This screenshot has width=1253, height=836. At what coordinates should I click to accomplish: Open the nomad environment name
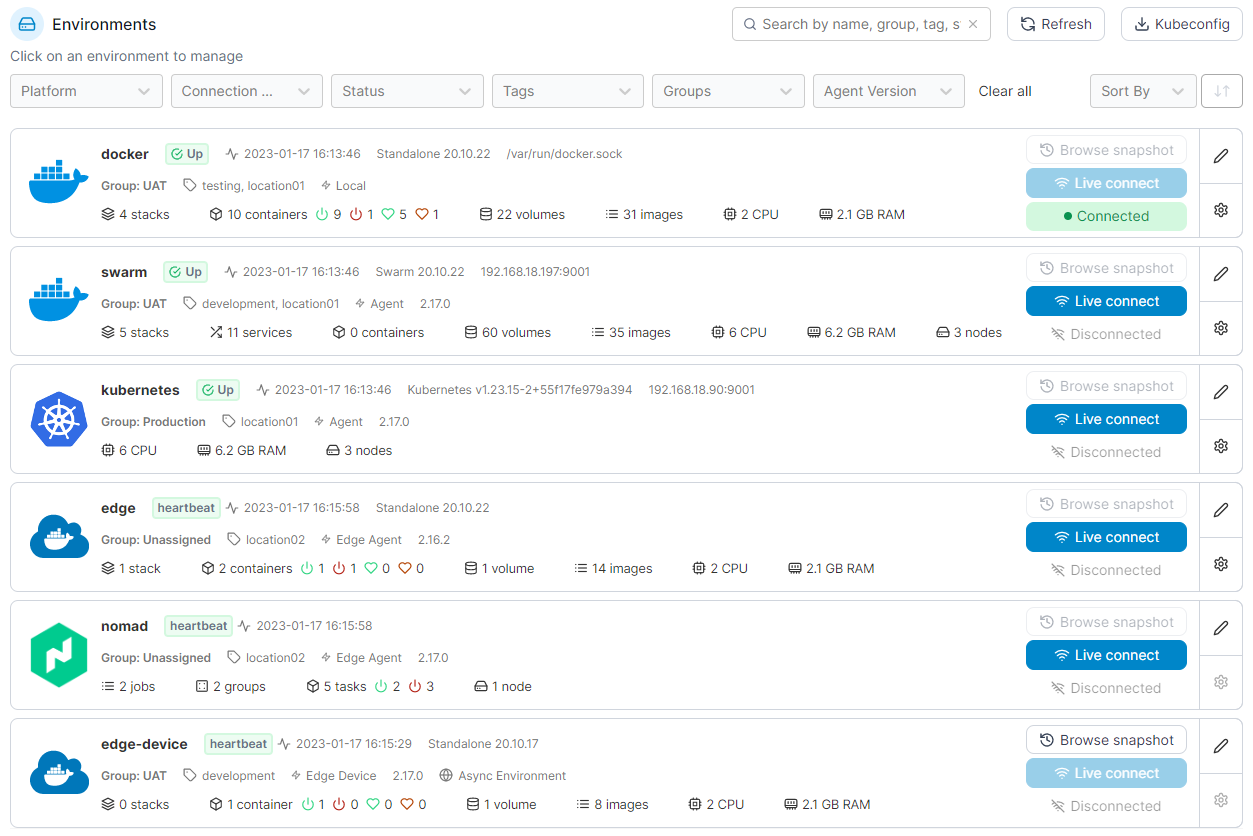coord(124,626)
